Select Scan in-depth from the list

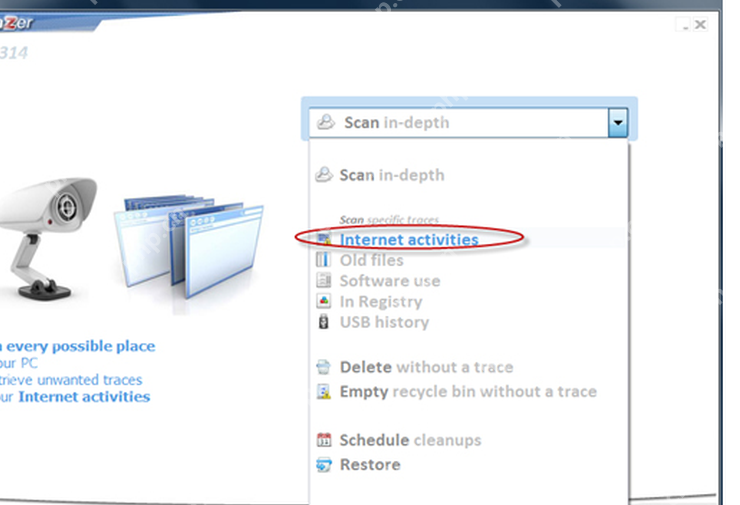[392, 175]
